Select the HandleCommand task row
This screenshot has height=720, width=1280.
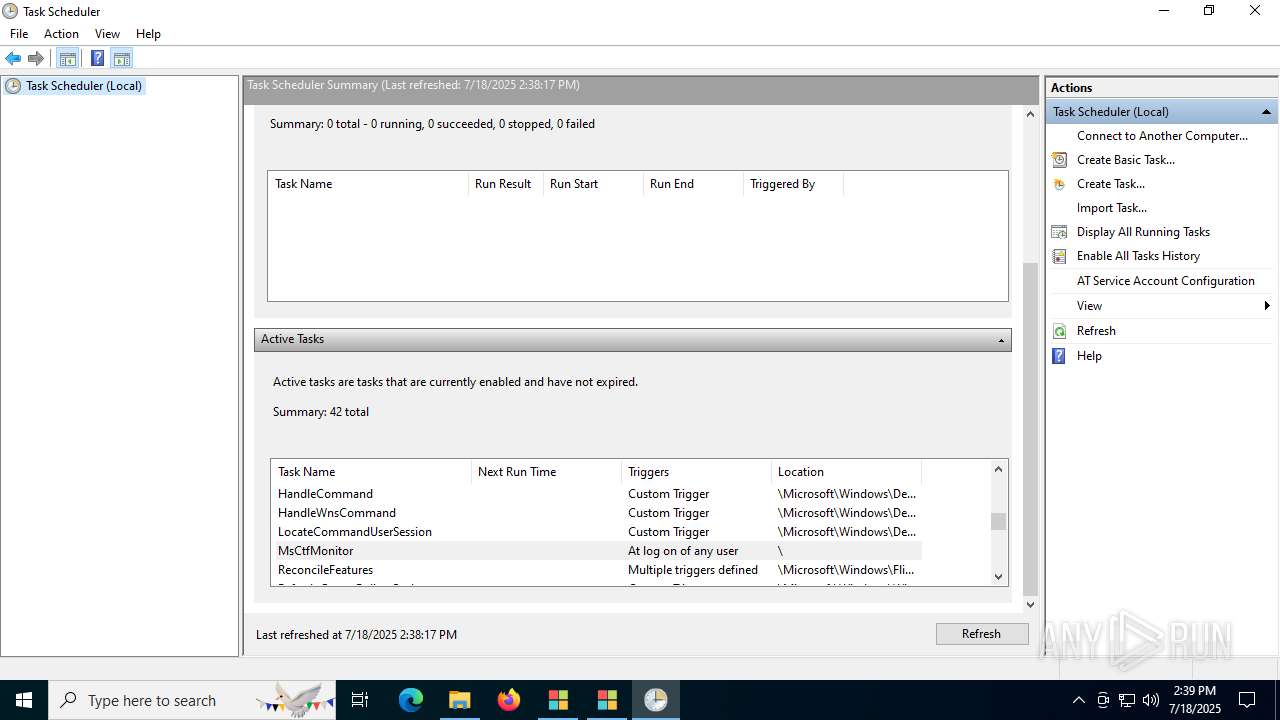[596, 494]
